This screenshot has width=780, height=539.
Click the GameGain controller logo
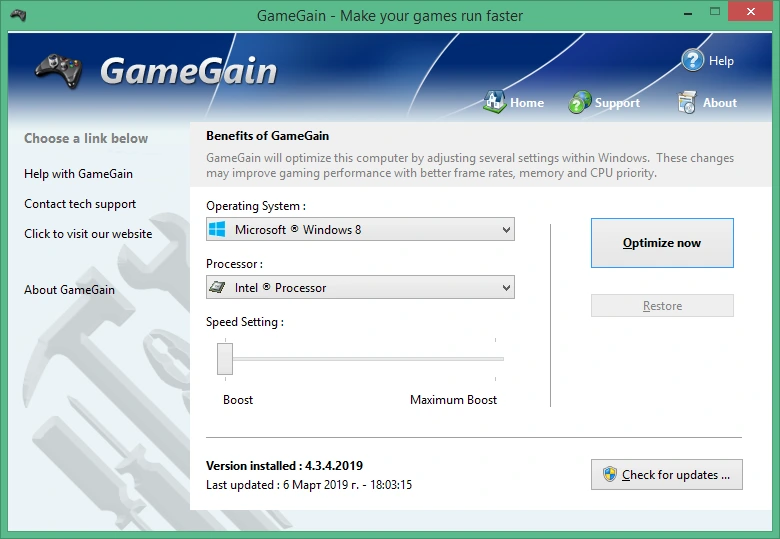(x=59, y=71)
